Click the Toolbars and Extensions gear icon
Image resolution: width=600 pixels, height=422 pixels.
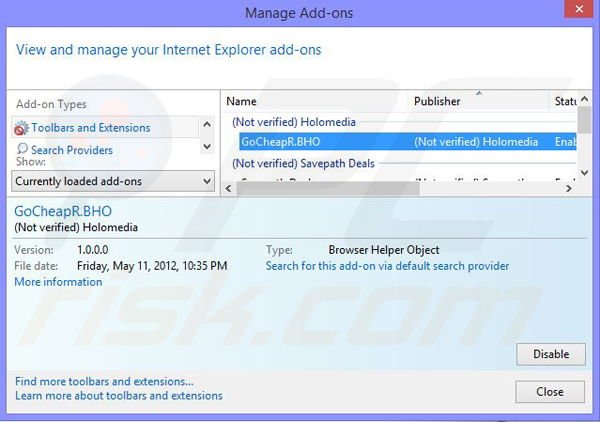(x=21, y=128)
